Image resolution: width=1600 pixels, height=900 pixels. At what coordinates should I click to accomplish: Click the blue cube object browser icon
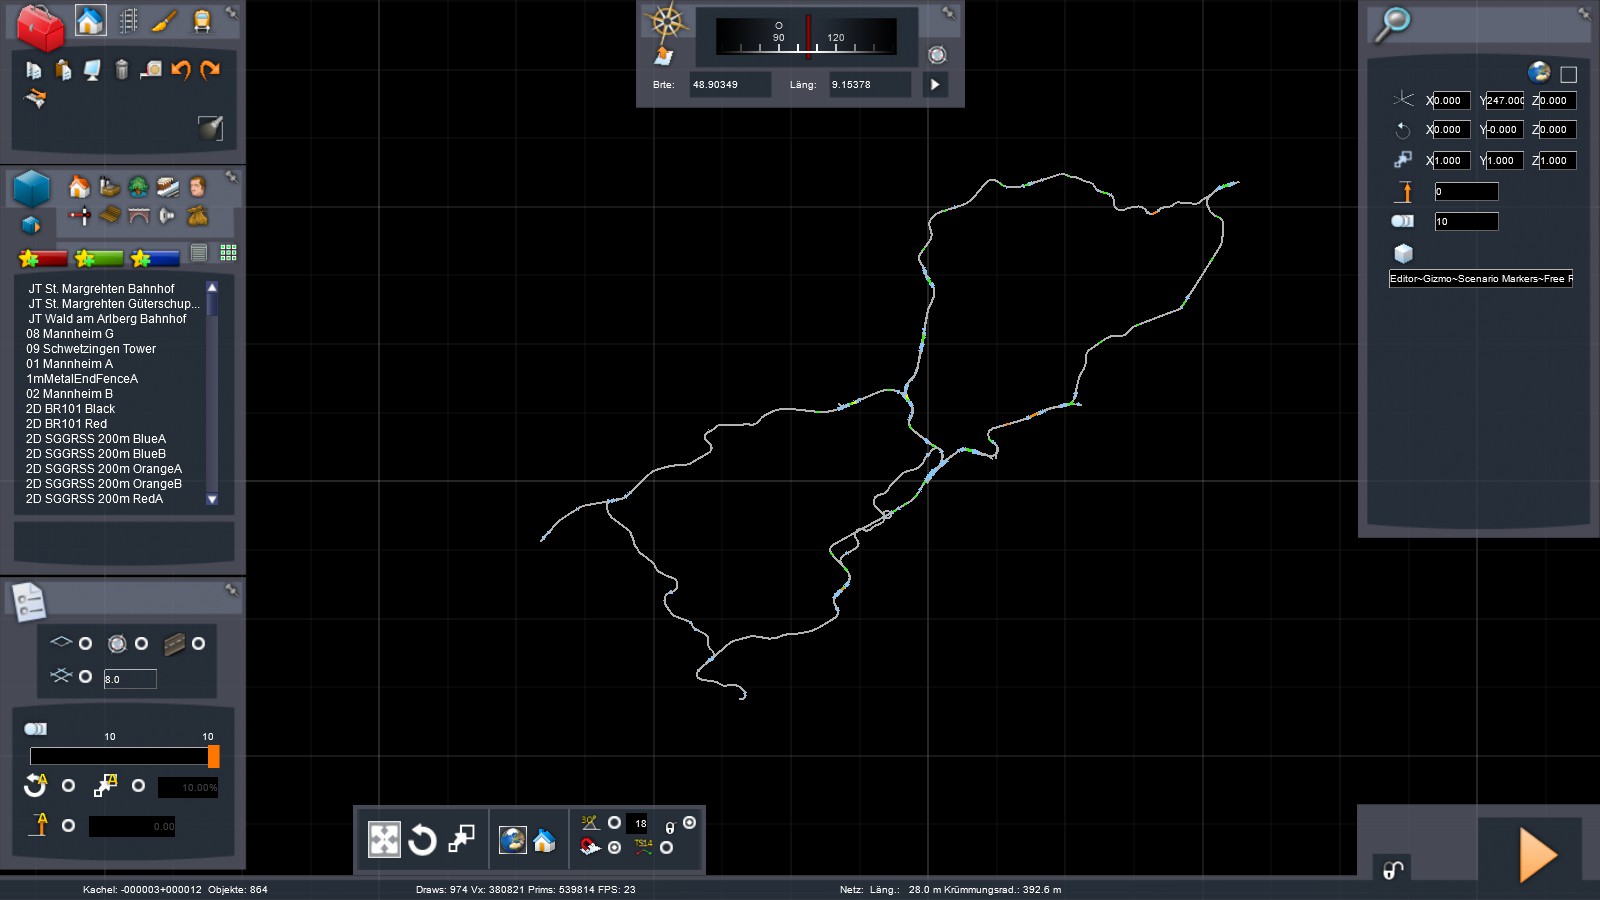point(31,188)
